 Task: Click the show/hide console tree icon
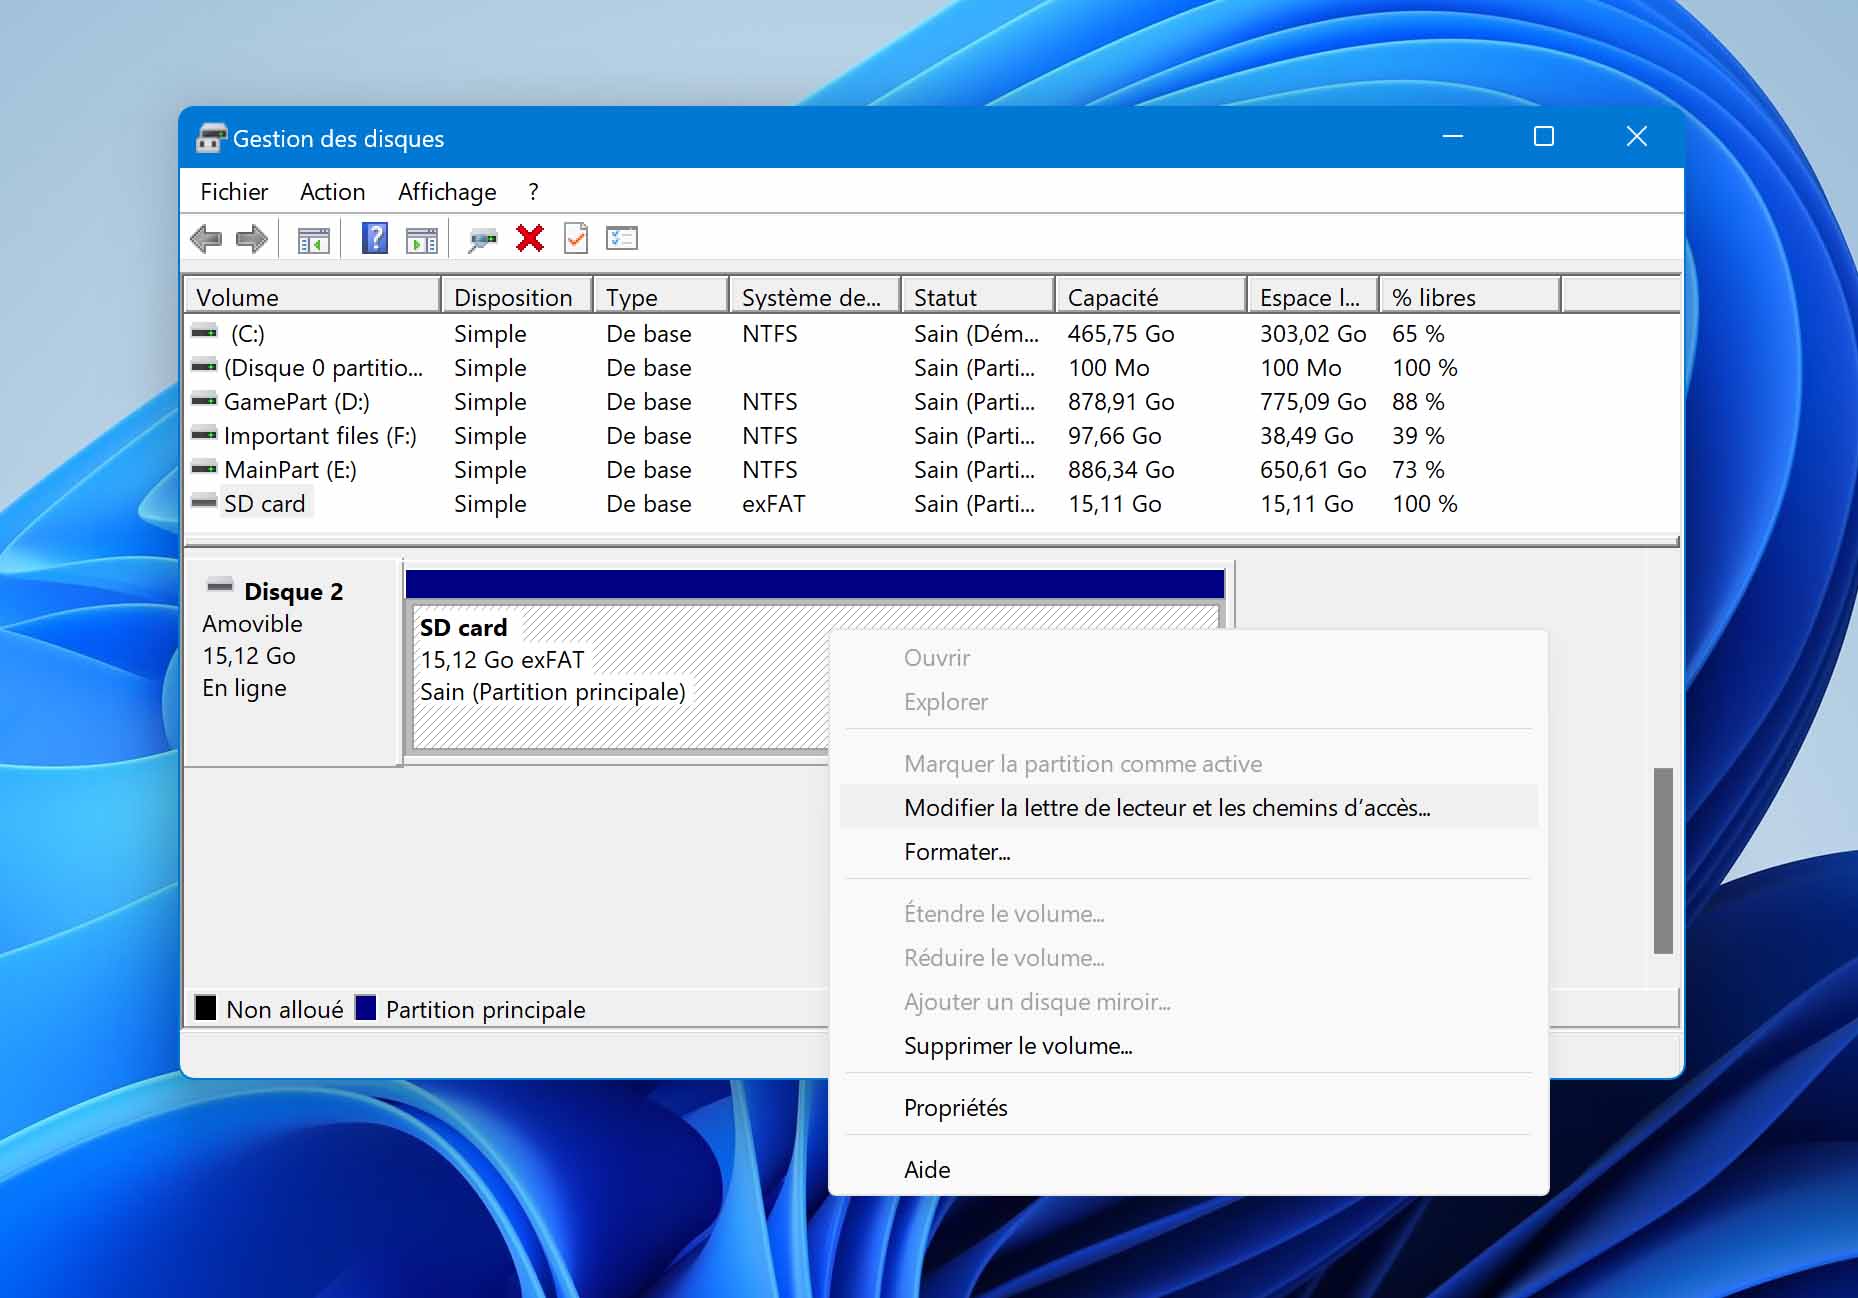(x=314, y=240)
